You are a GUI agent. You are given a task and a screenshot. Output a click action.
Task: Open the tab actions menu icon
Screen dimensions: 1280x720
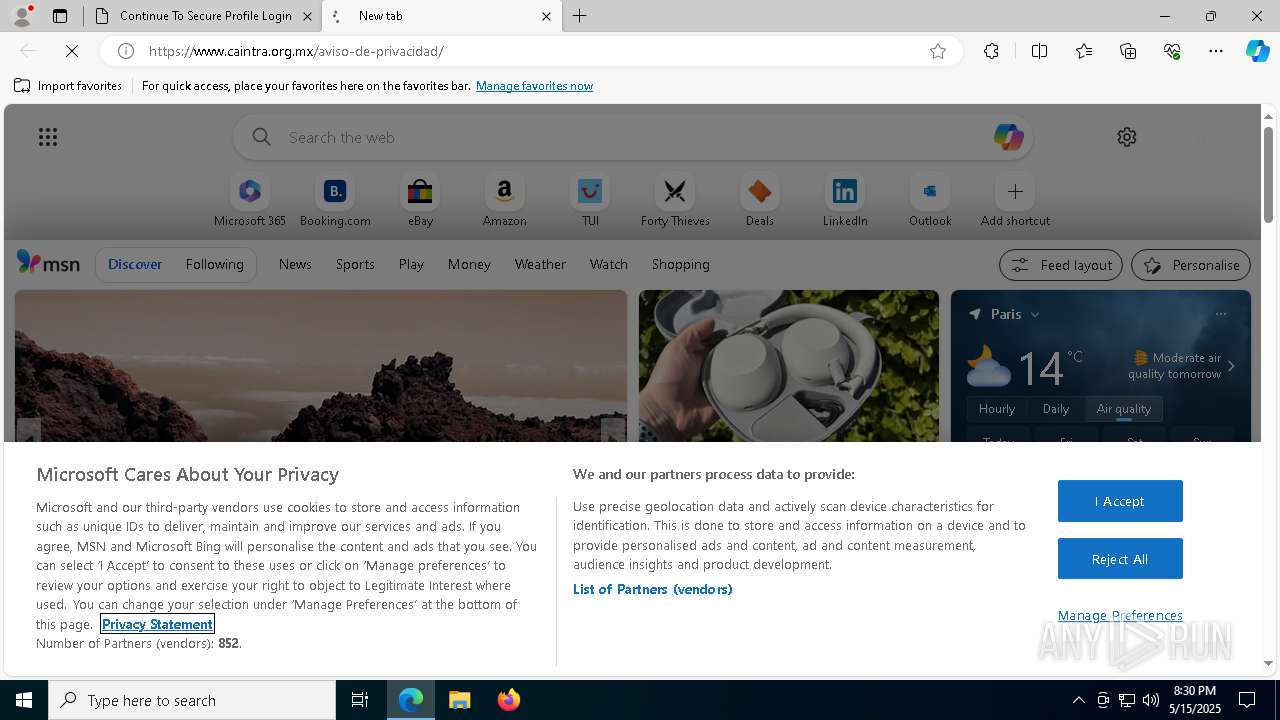pyautogui.click(x=60, y=16)
